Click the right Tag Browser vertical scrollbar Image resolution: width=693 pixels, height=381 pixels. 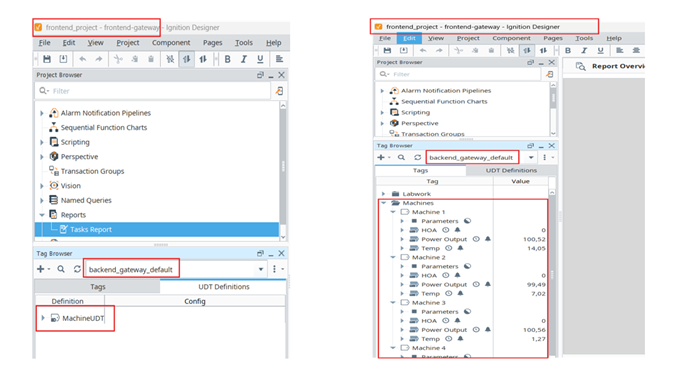[552, 274]
